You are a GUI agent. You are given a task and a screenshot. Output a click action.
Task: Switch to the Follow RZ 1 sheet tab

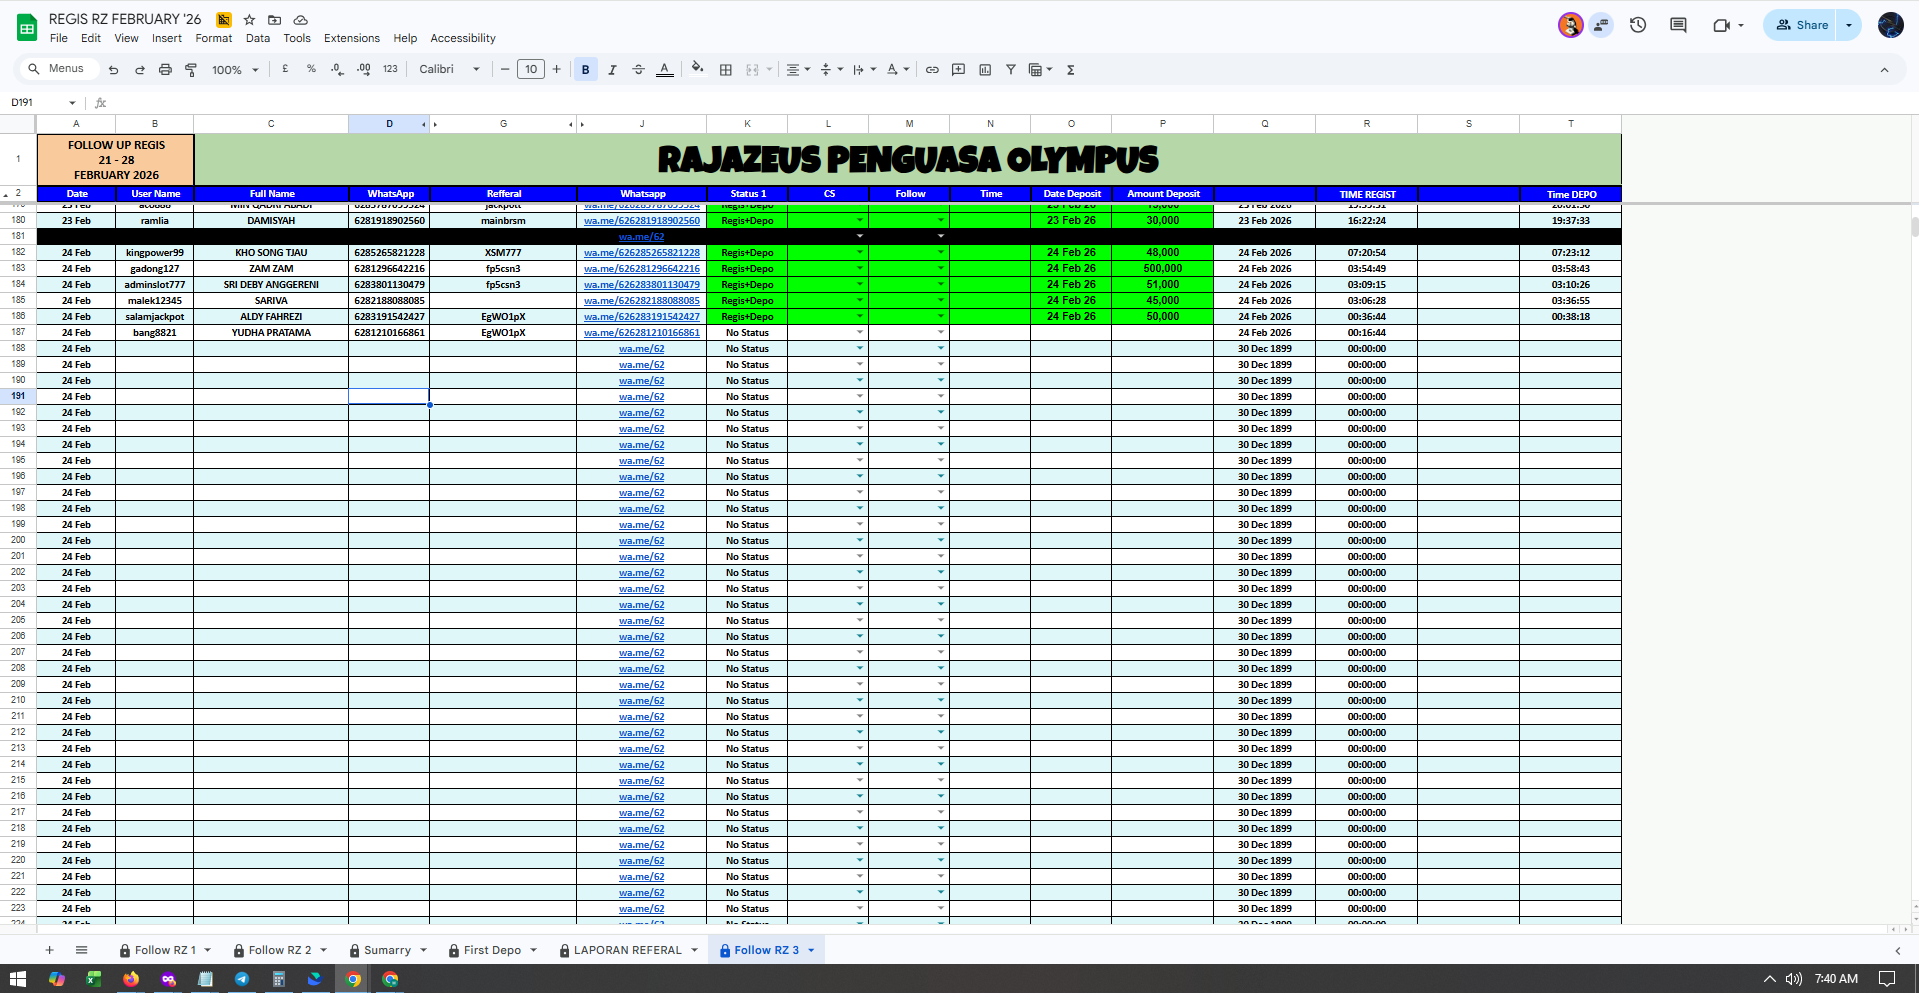[x=165, y=950]
